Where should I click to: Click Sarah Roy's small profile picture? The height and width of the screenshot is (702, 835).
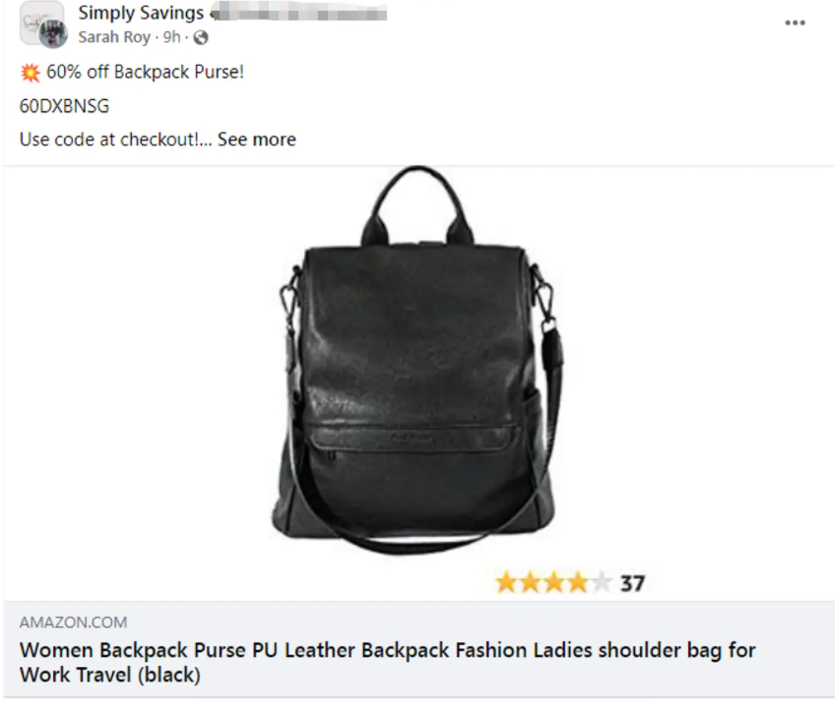(x=53, y=35)
